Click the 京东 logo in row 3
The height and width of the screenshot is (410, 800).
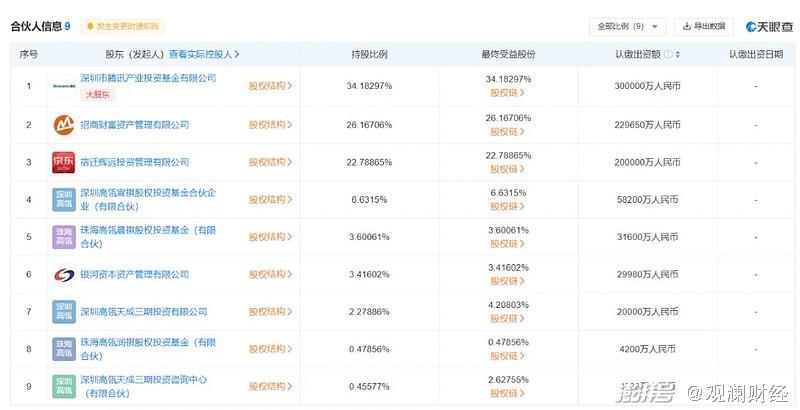click(64, 162)
